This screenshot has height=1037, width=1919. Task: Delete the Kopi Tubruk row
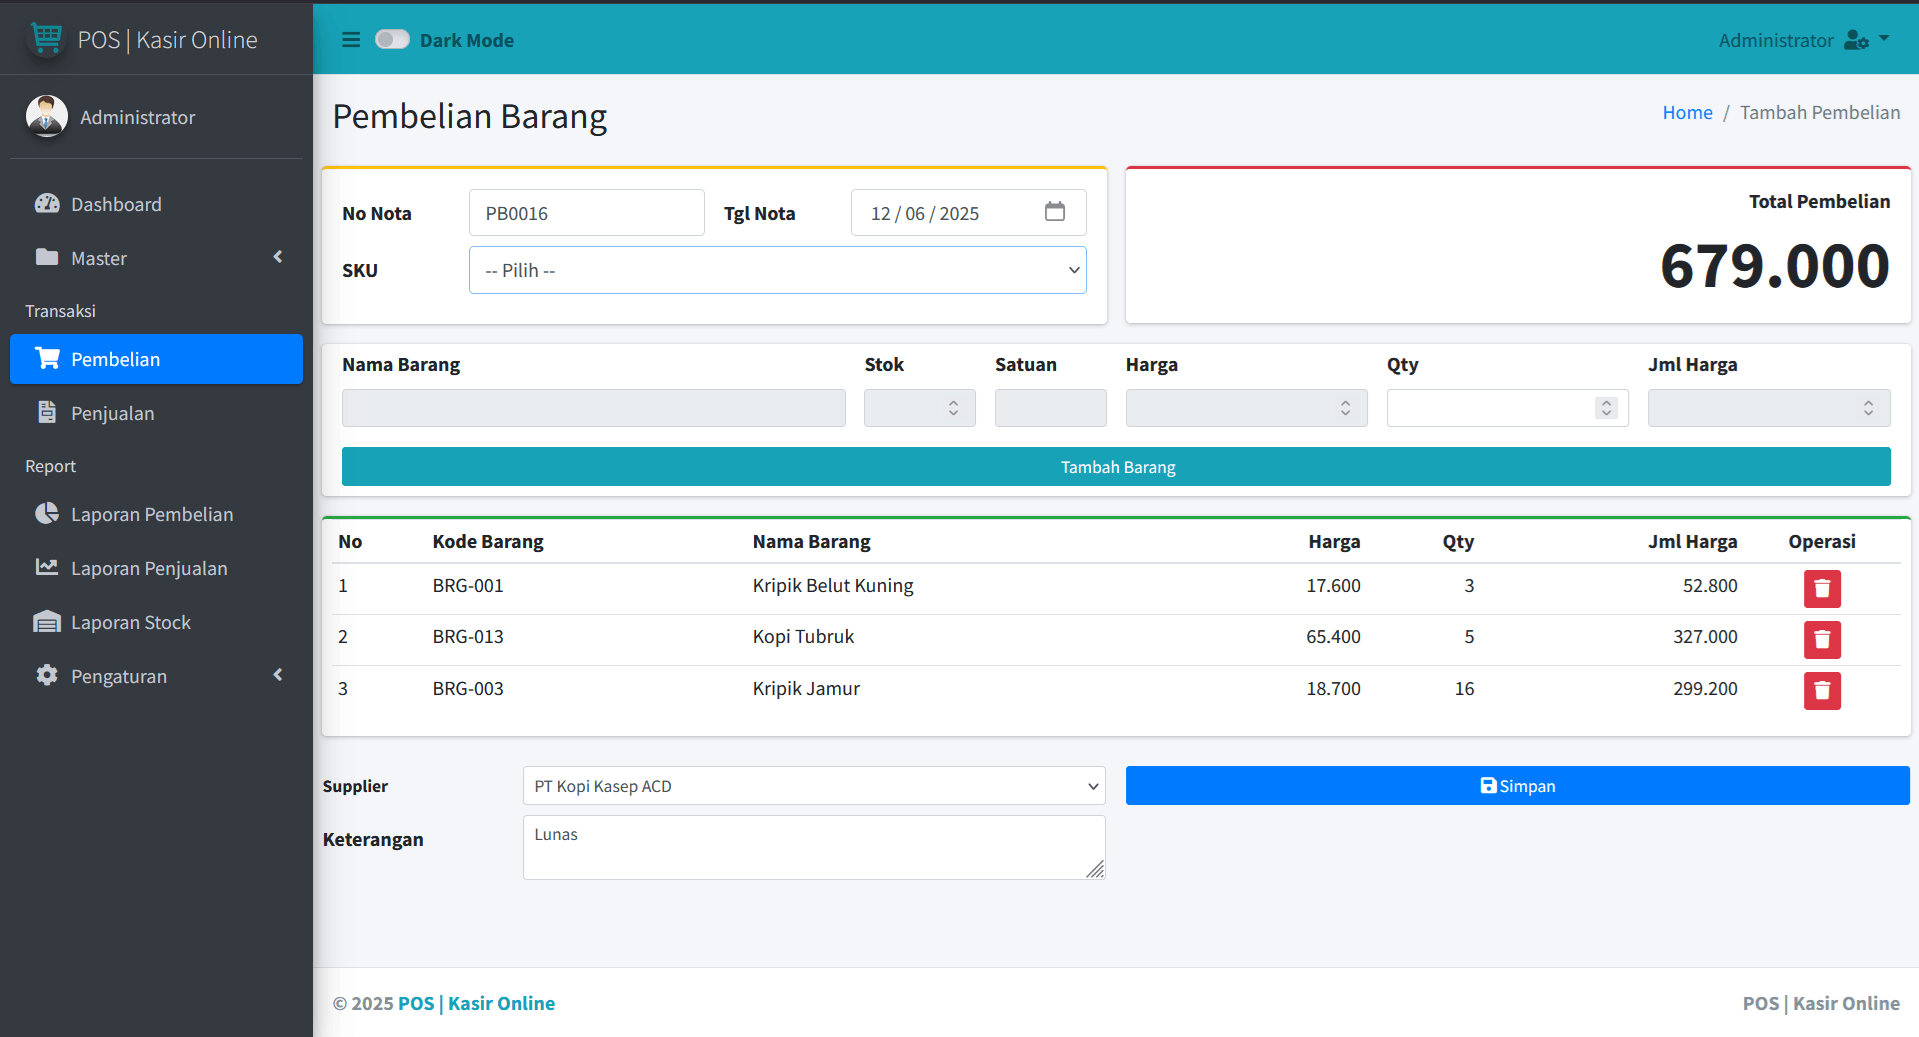coord(1822,640)
